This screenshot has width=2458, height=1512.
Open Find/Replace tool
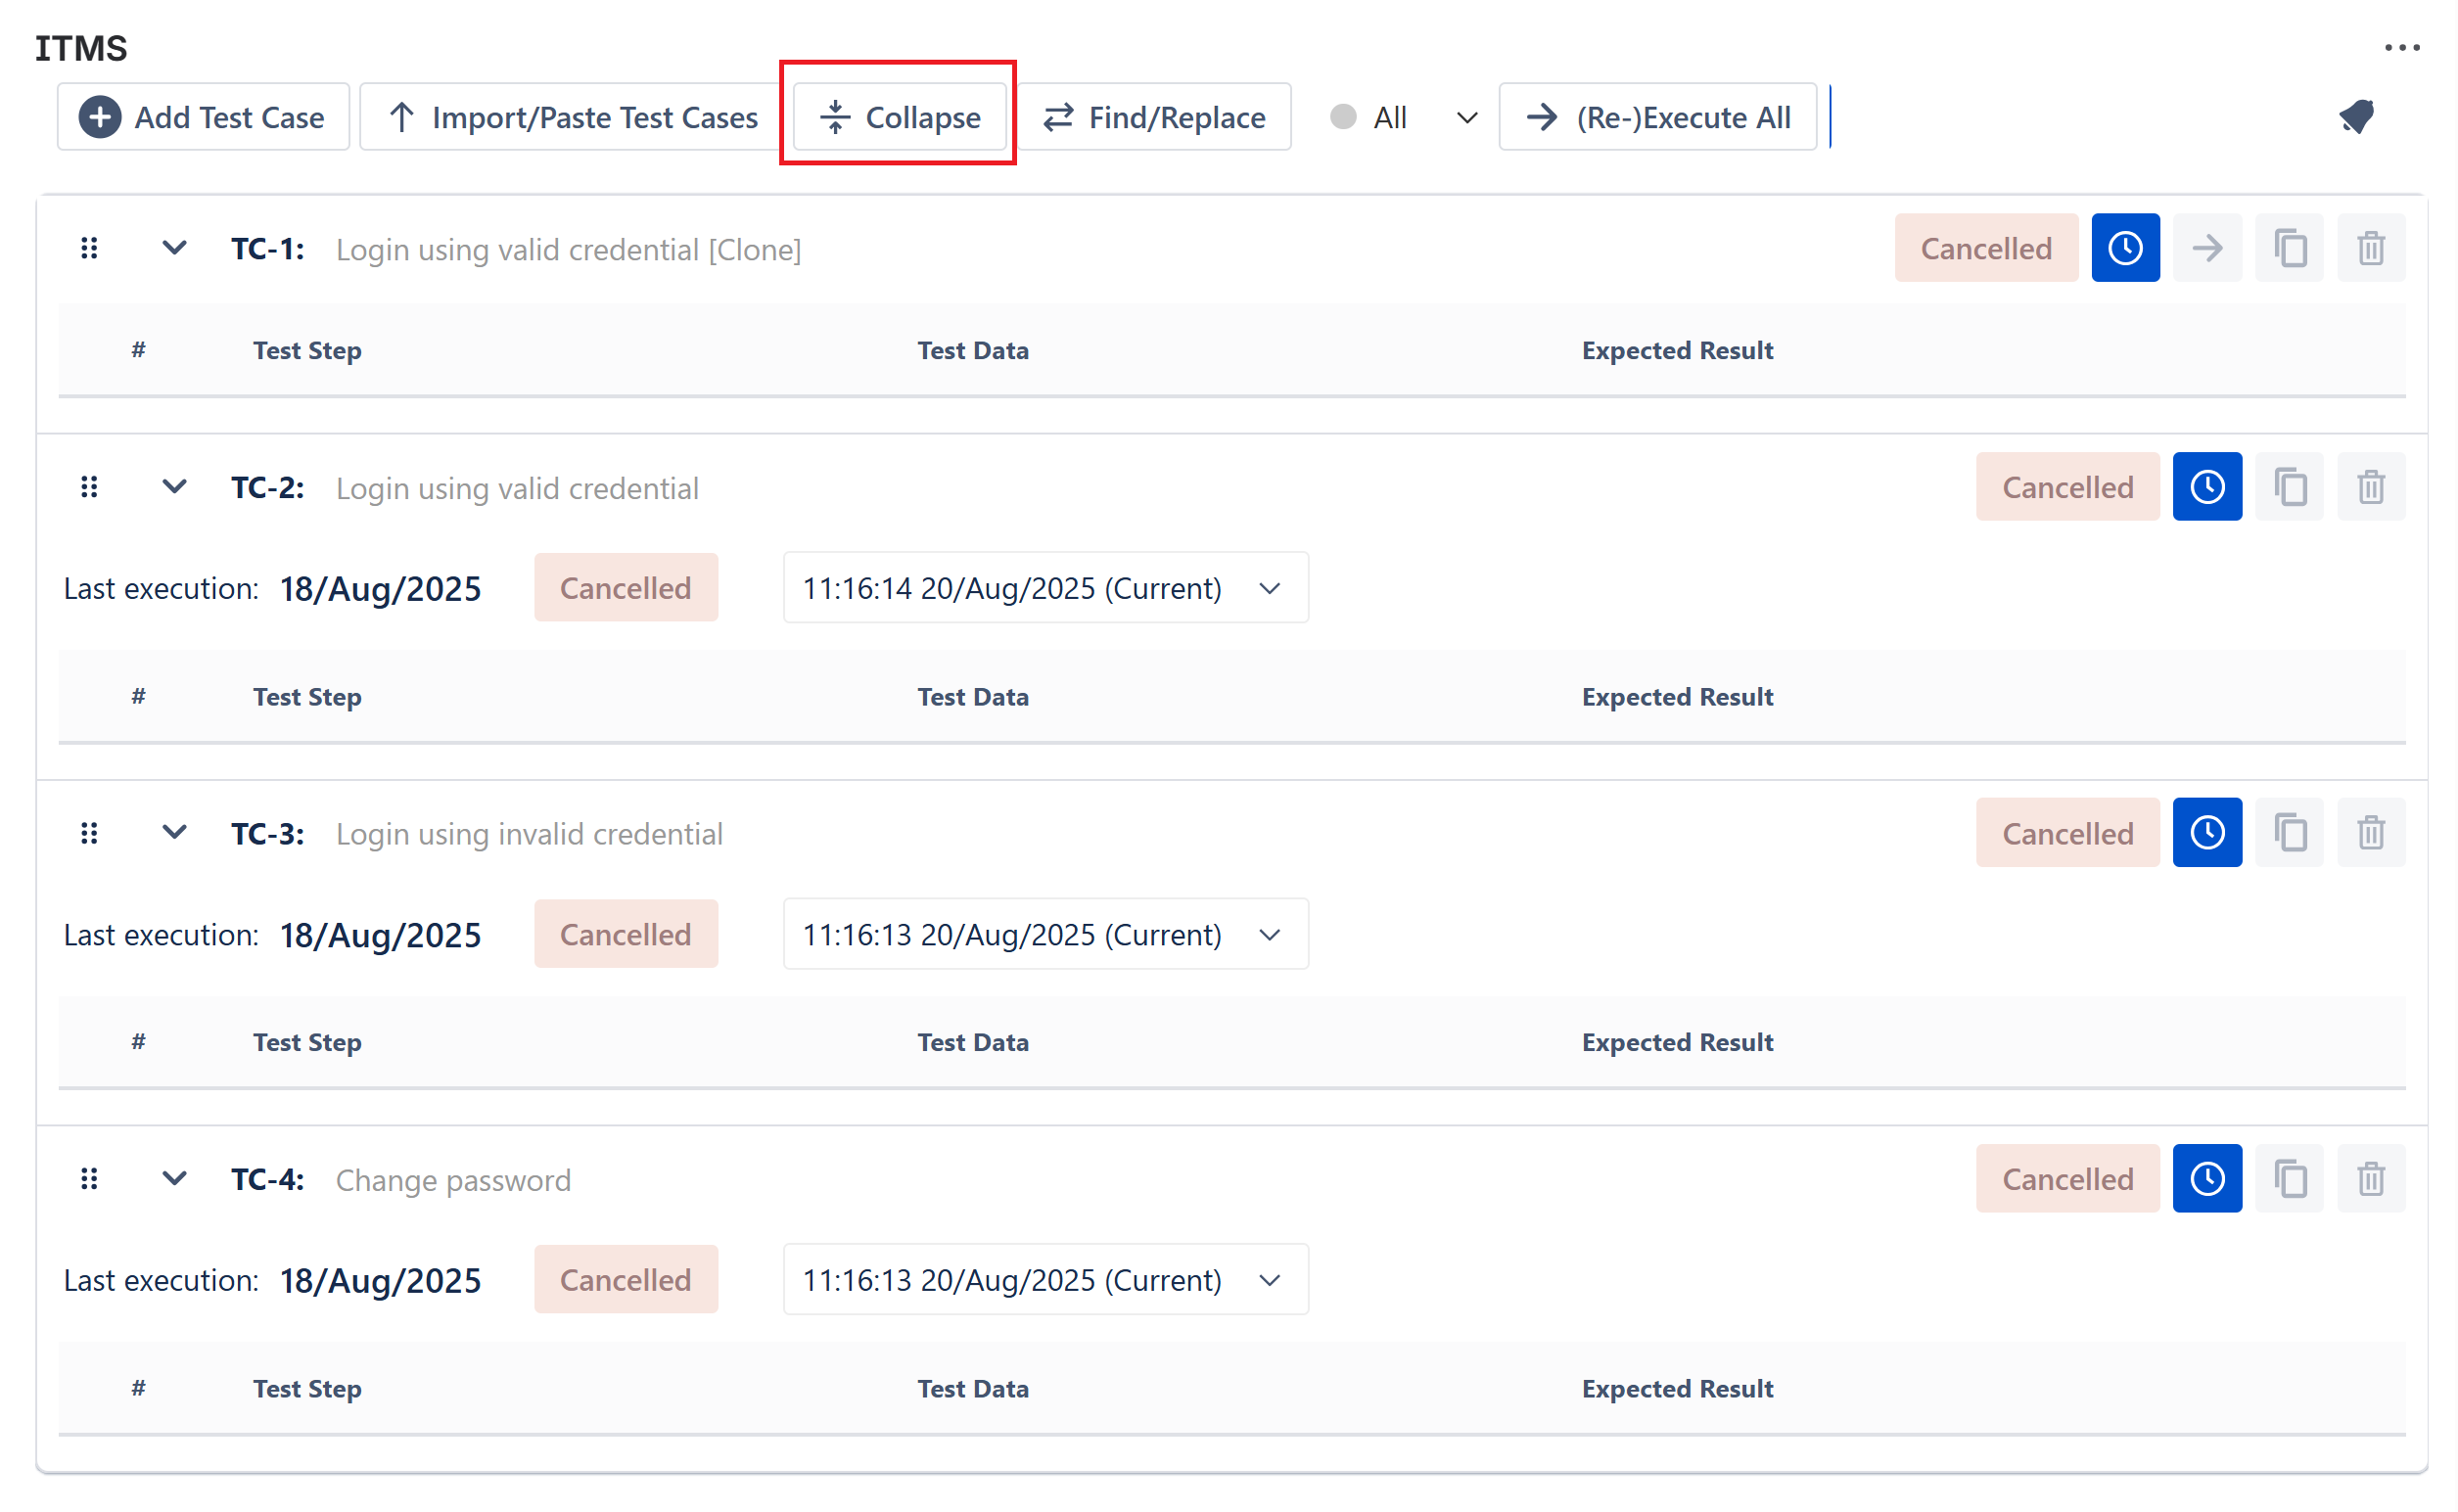[x=1155, y=117]
